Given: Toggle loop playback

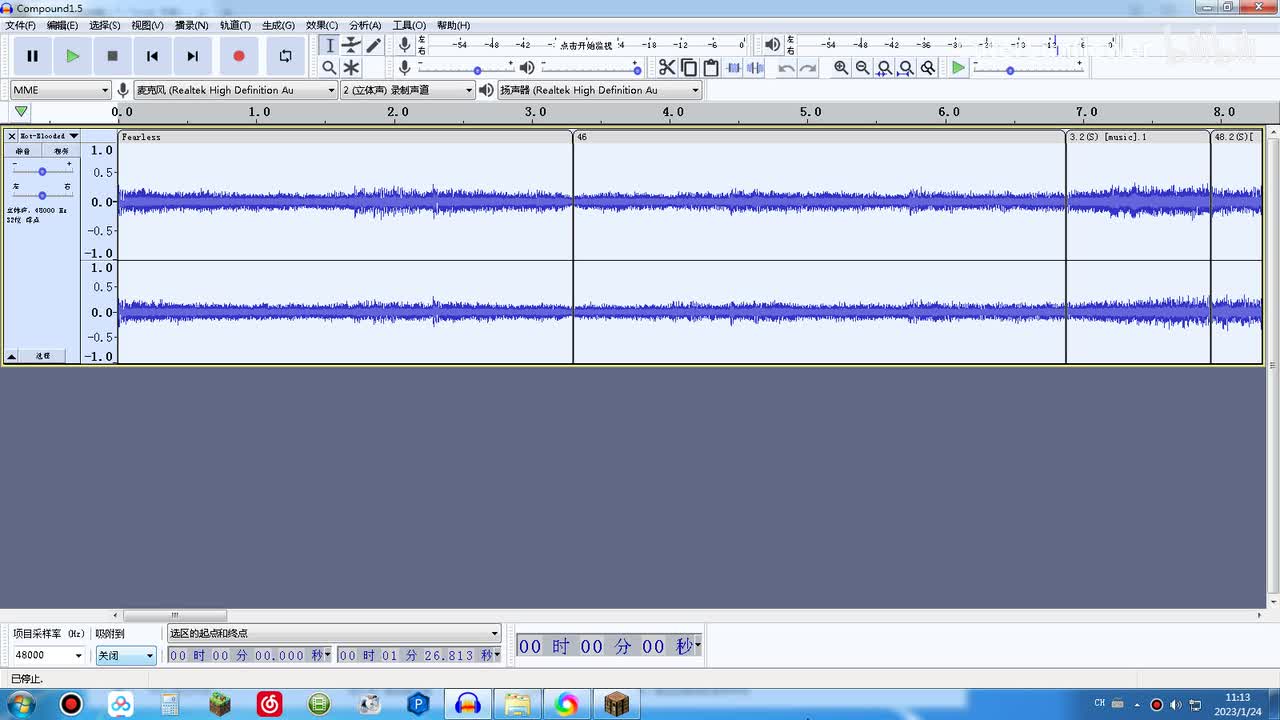Looking at the screenshot, I should [x=286, y=56].
